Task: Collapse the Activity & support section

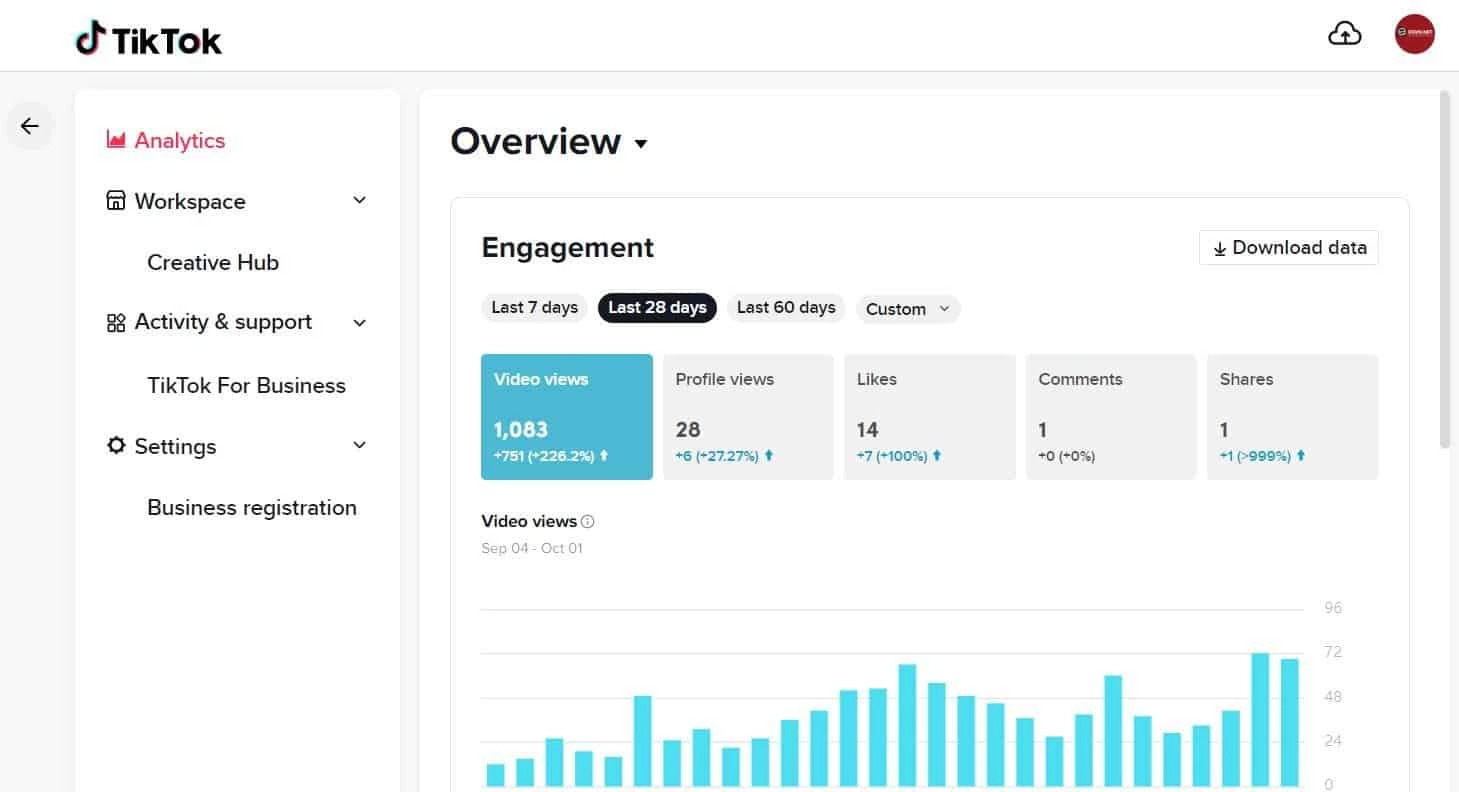Action: (359, 322)
